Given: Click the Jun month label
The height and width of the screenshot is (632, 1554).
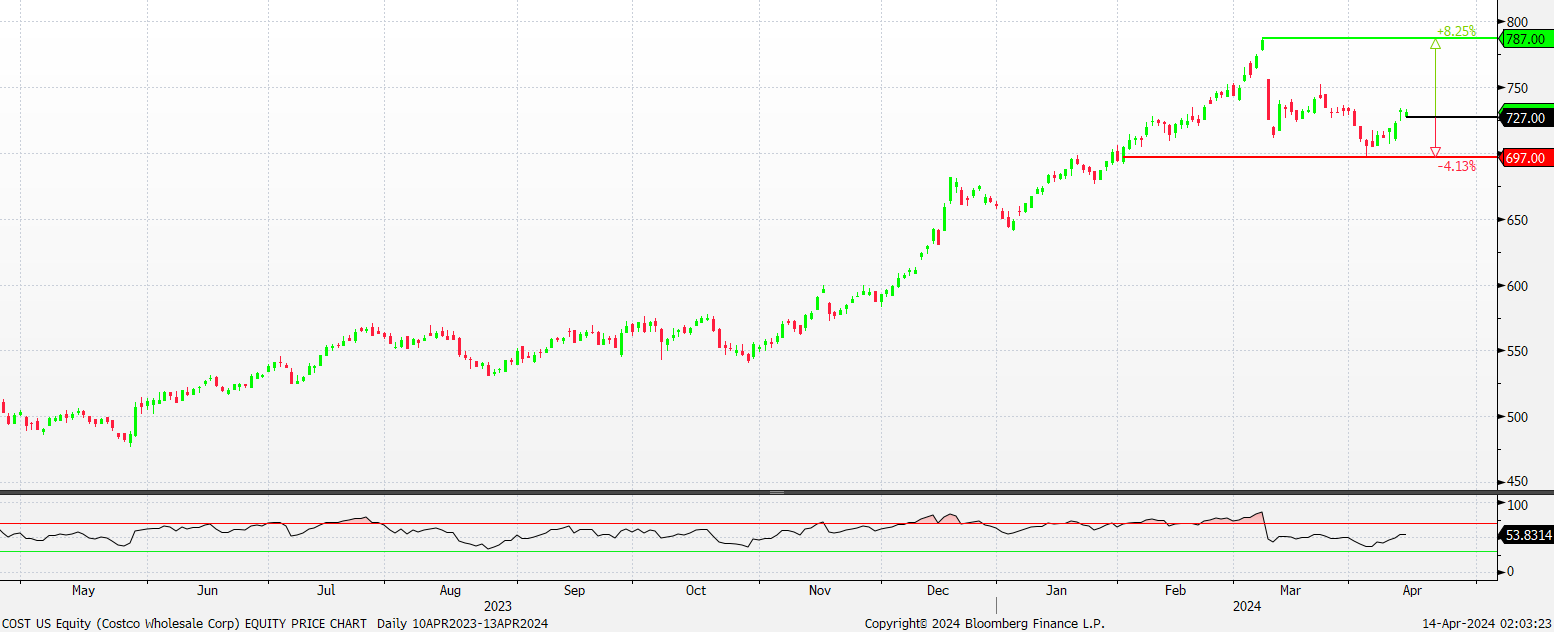Looking at the screenshot, I should (207, 590).
